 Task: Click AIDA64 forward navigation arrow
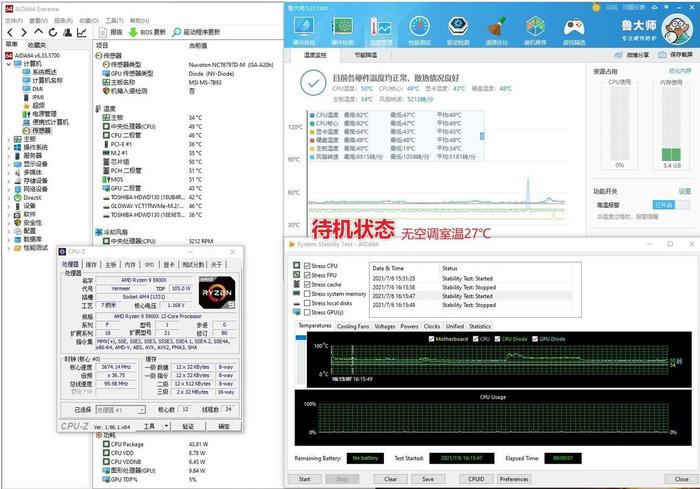[24, 32]
